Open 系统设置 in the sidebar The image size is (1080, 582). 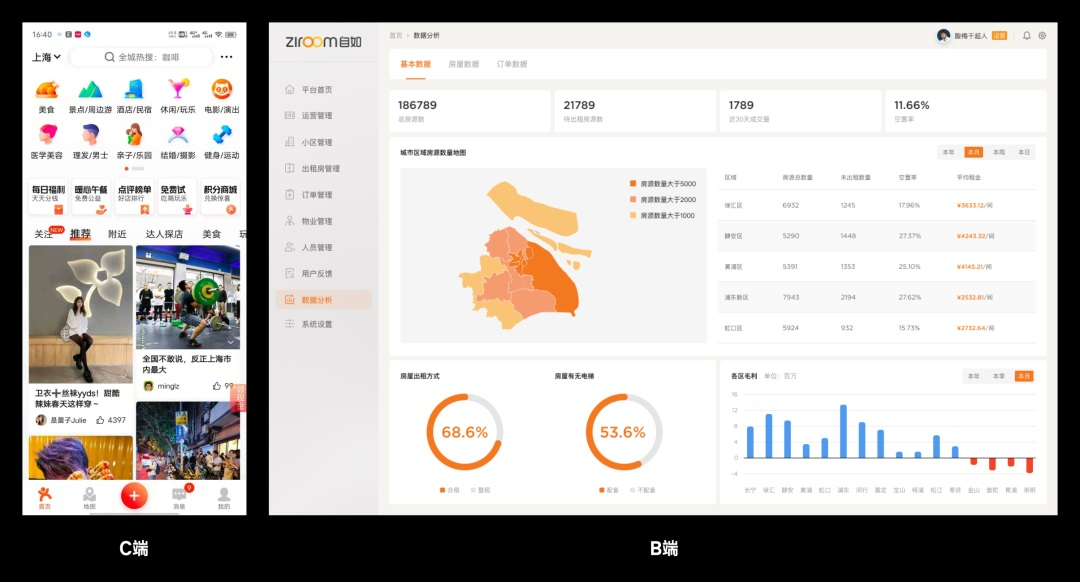324,324
